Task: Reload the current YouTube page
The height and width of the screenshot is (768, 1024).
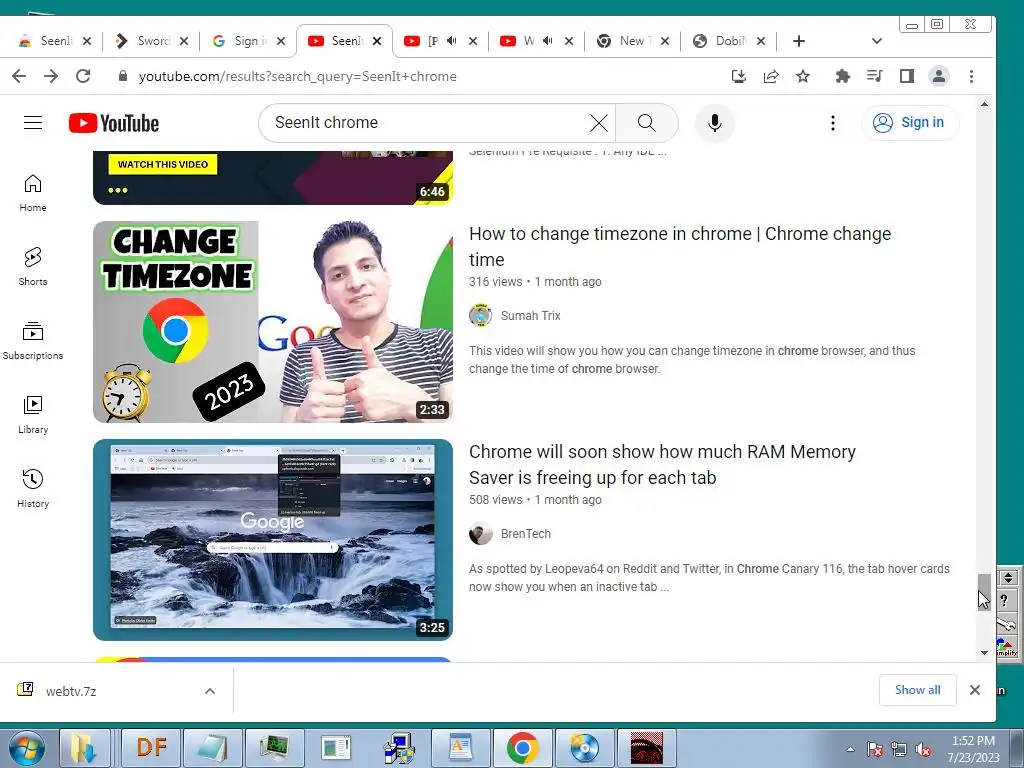Action: point(83,76)
